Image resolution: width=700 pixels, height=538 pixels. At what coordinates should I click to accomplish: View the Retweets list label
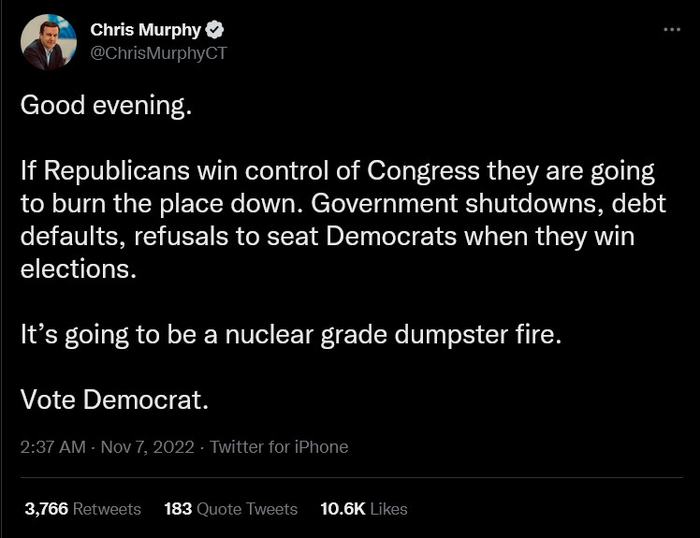pyautogui.click(x=107, y=509)
